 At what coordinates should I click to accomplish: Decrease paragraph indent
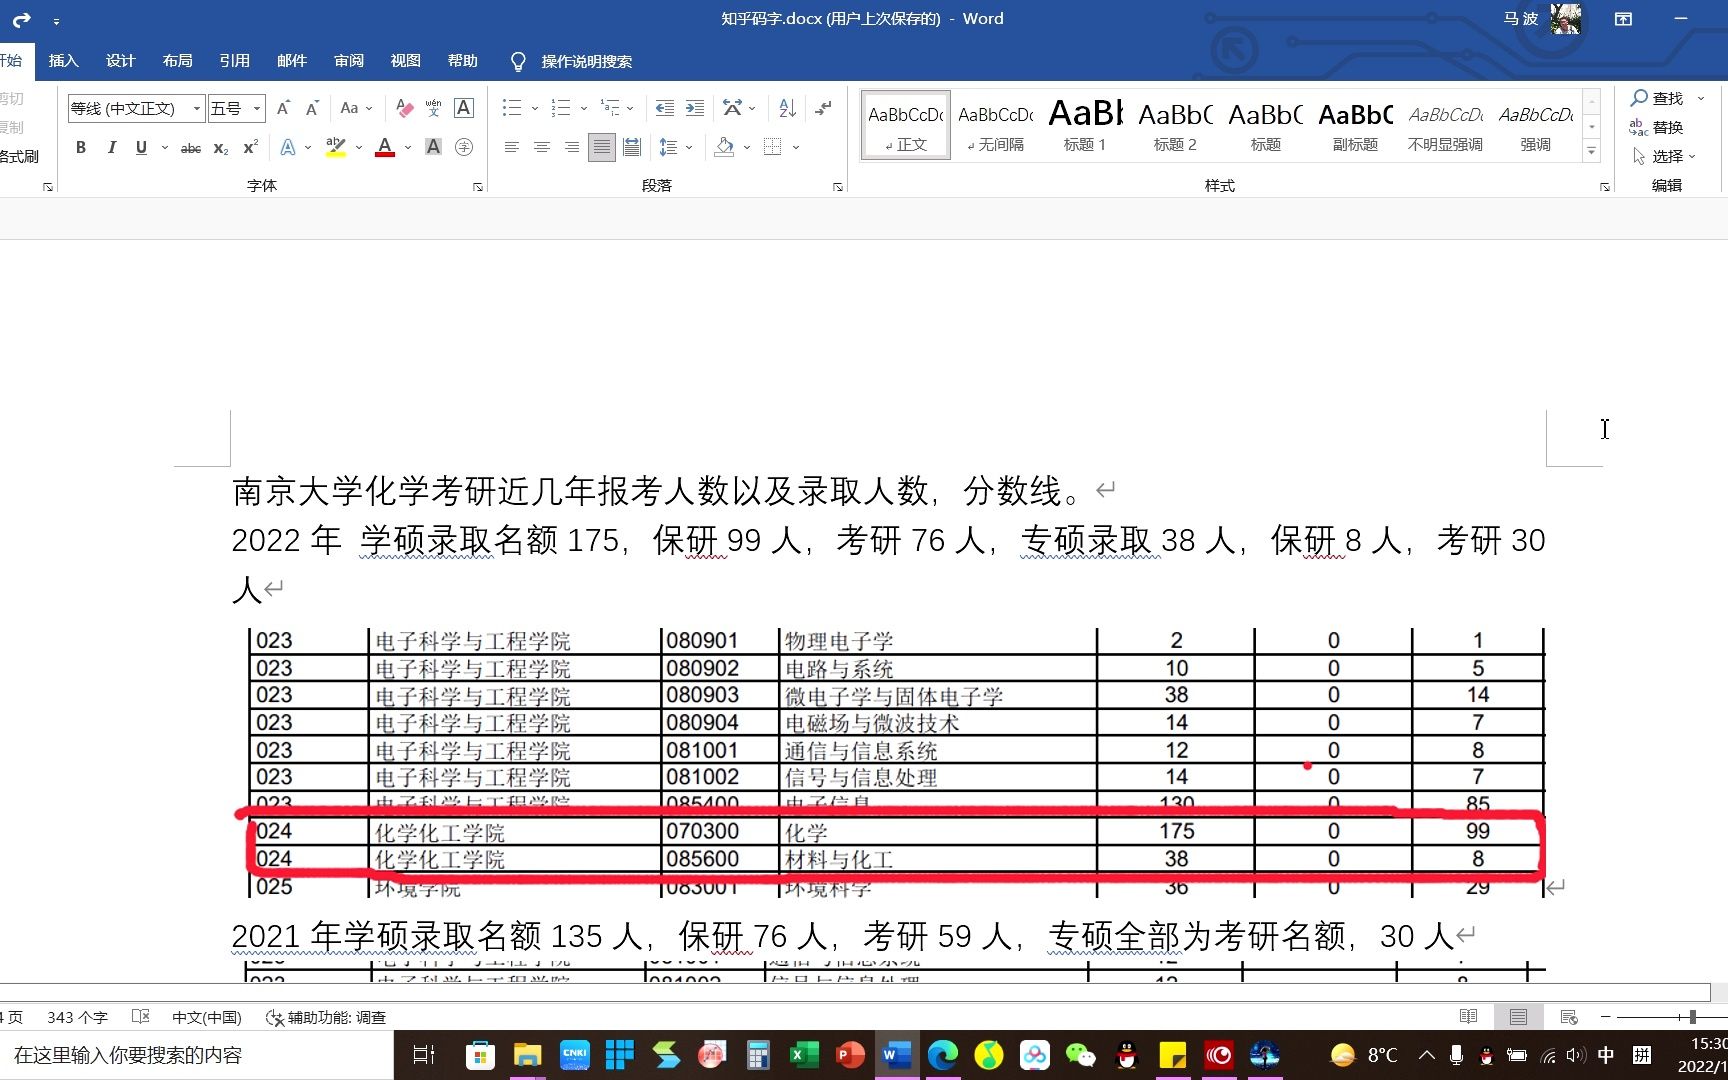(x=664, y=108)
